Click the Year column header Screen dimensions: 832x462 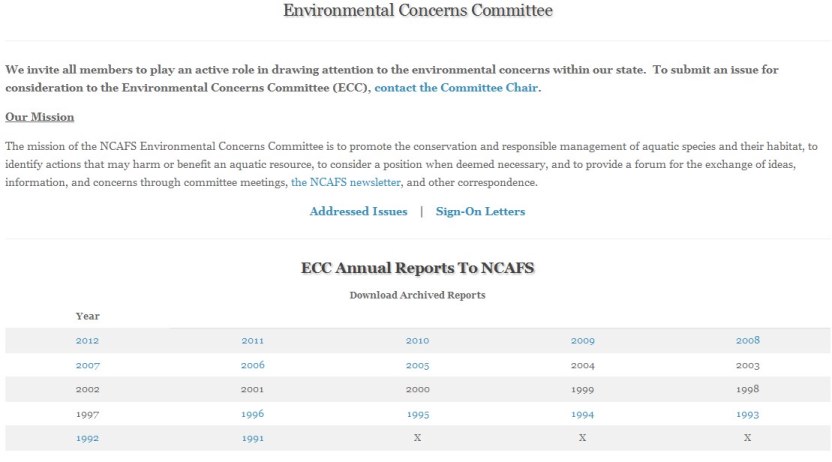pyautogui.click(x=88, y=316)
